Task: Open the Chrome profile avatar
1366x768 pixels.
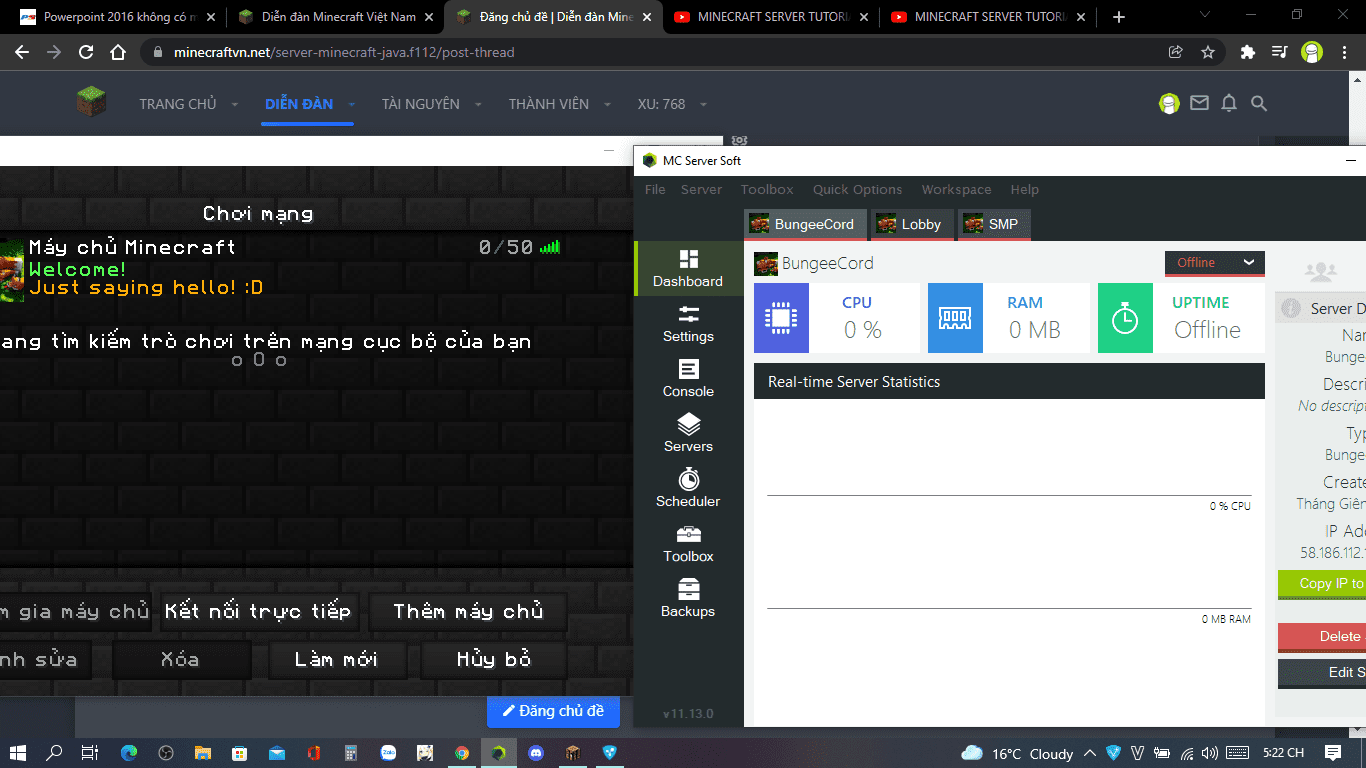Action: pyautogui.click(x=1312, y=52)
